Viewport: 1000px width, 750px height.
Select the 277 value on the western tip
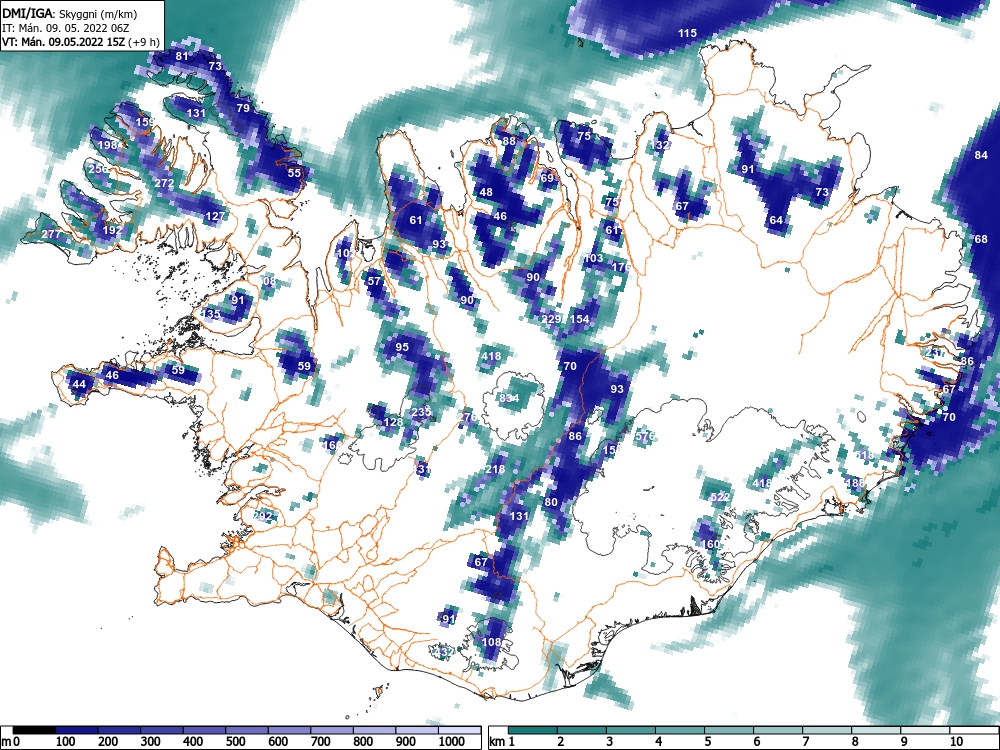coord(52,234)
